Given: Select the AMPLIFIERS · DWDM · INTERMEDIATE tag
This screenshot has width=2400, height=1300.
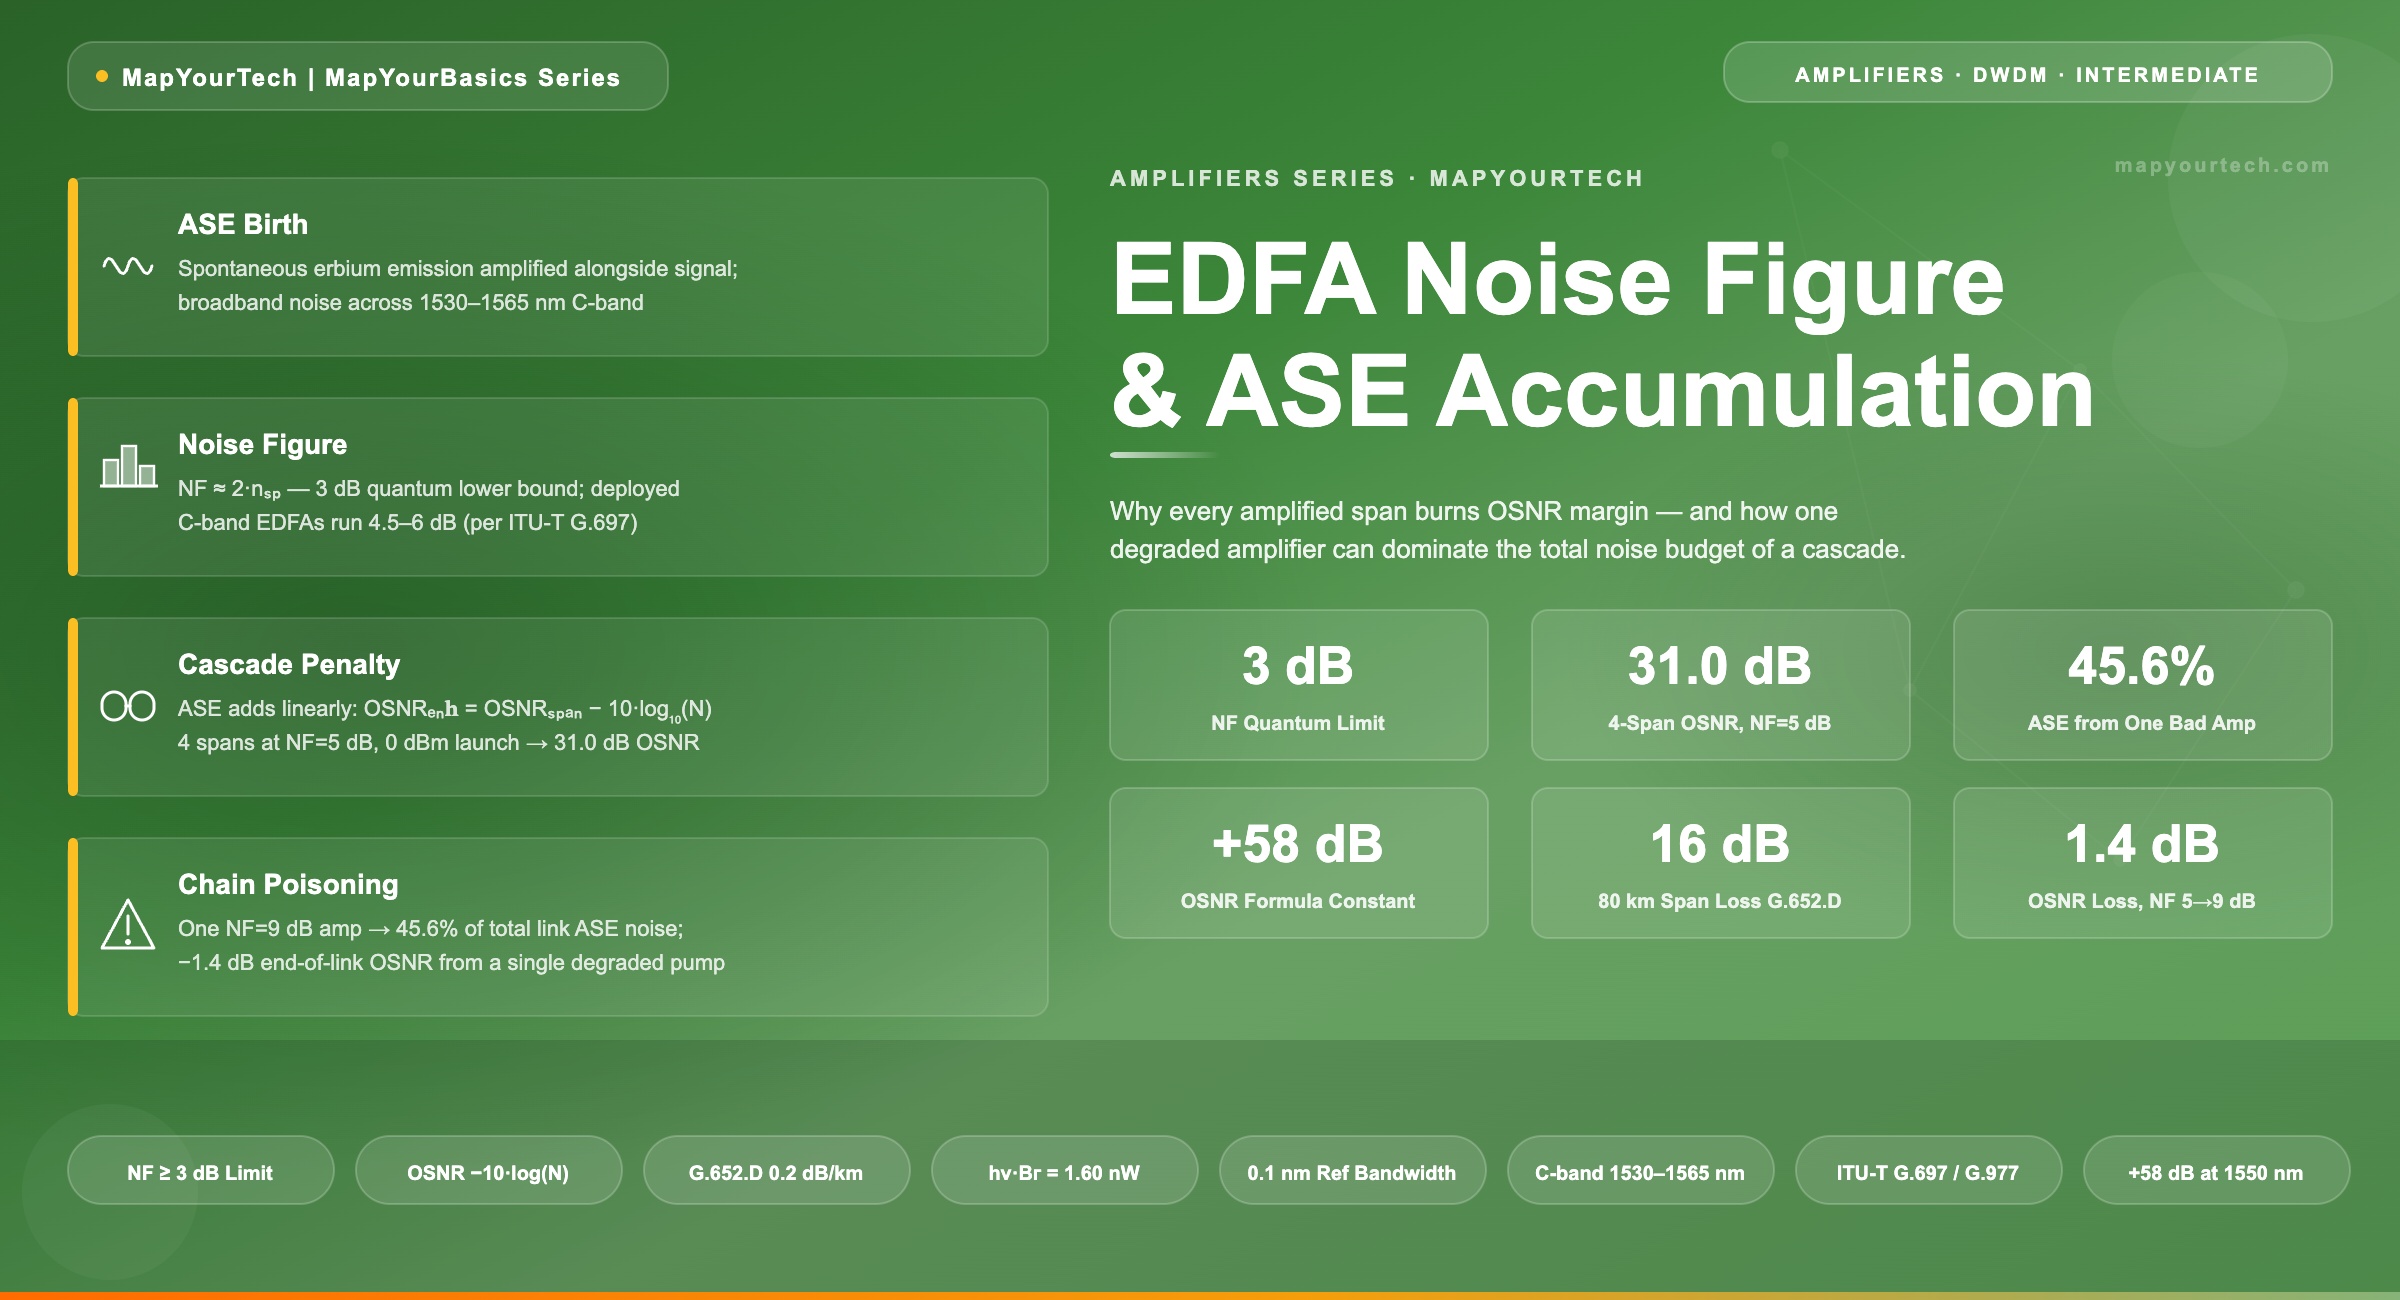Looking at the screenshot, I should click(2027, 73).
